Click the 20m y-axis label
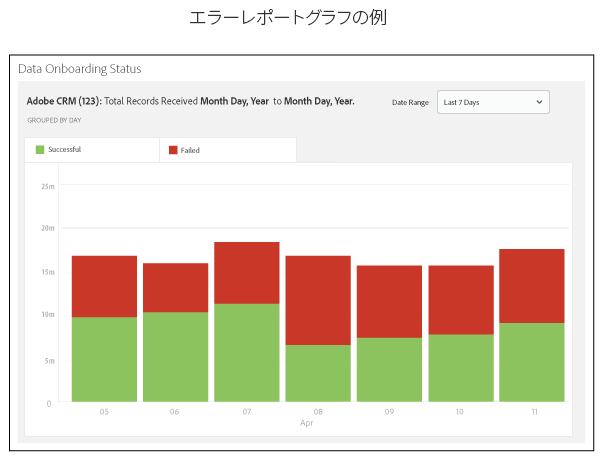This screenshot has width=605, height=462. [48, 228]
